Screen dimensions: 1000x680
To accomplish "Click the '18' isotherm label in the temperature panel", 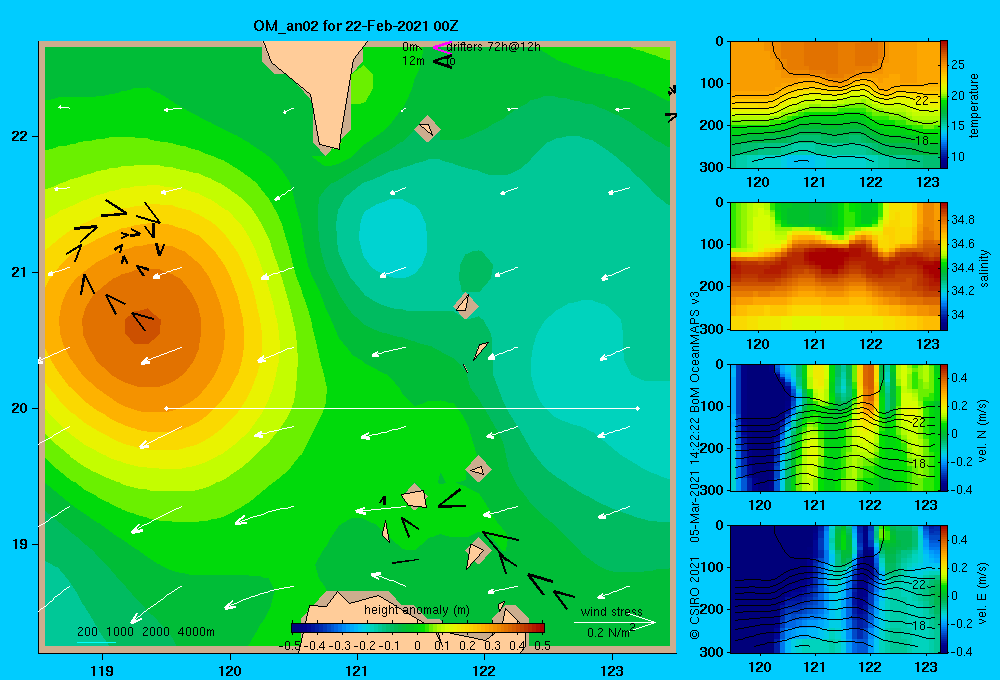I will 922,140.
